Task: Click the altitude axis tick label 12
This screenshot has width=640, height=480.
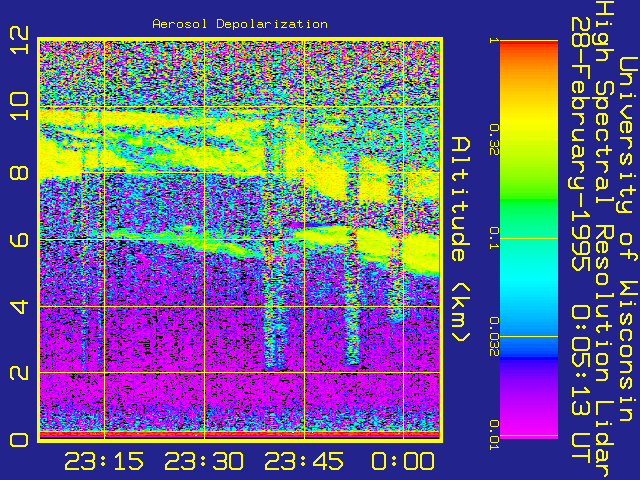Action: (x=20, y=40)
